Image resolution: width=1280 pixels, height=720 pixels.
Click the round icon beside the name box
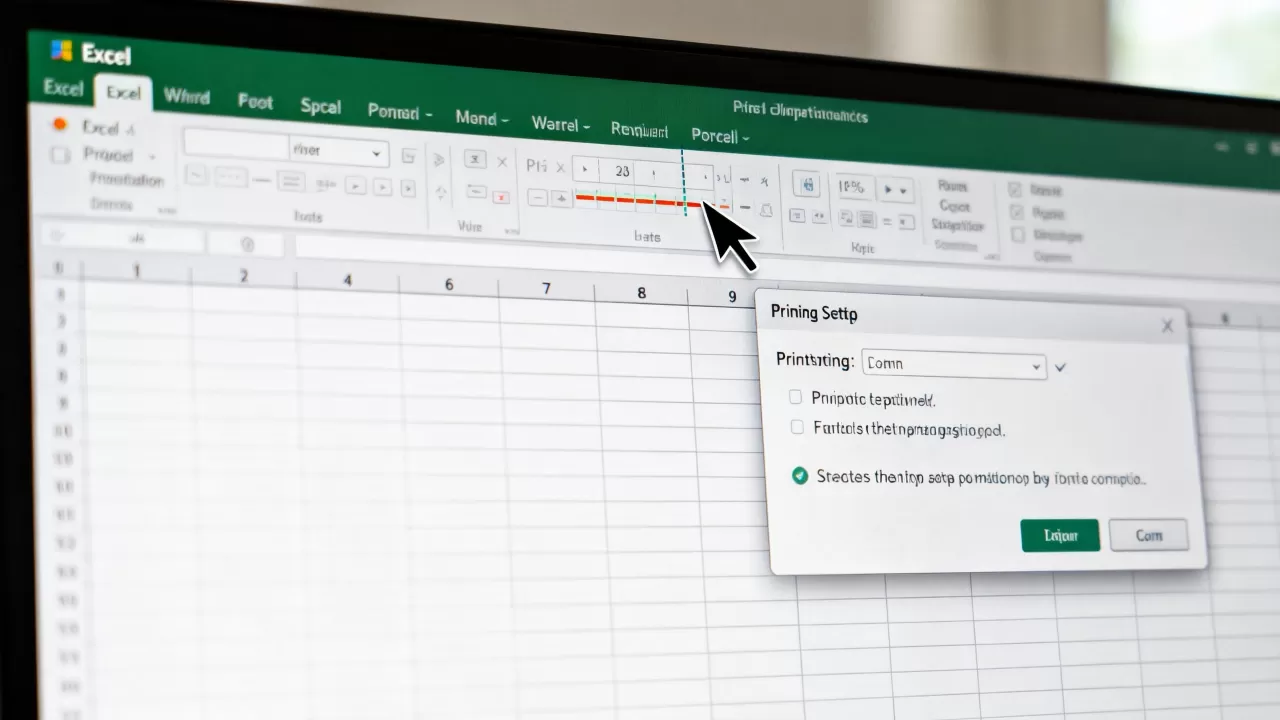tap(247, 244)
